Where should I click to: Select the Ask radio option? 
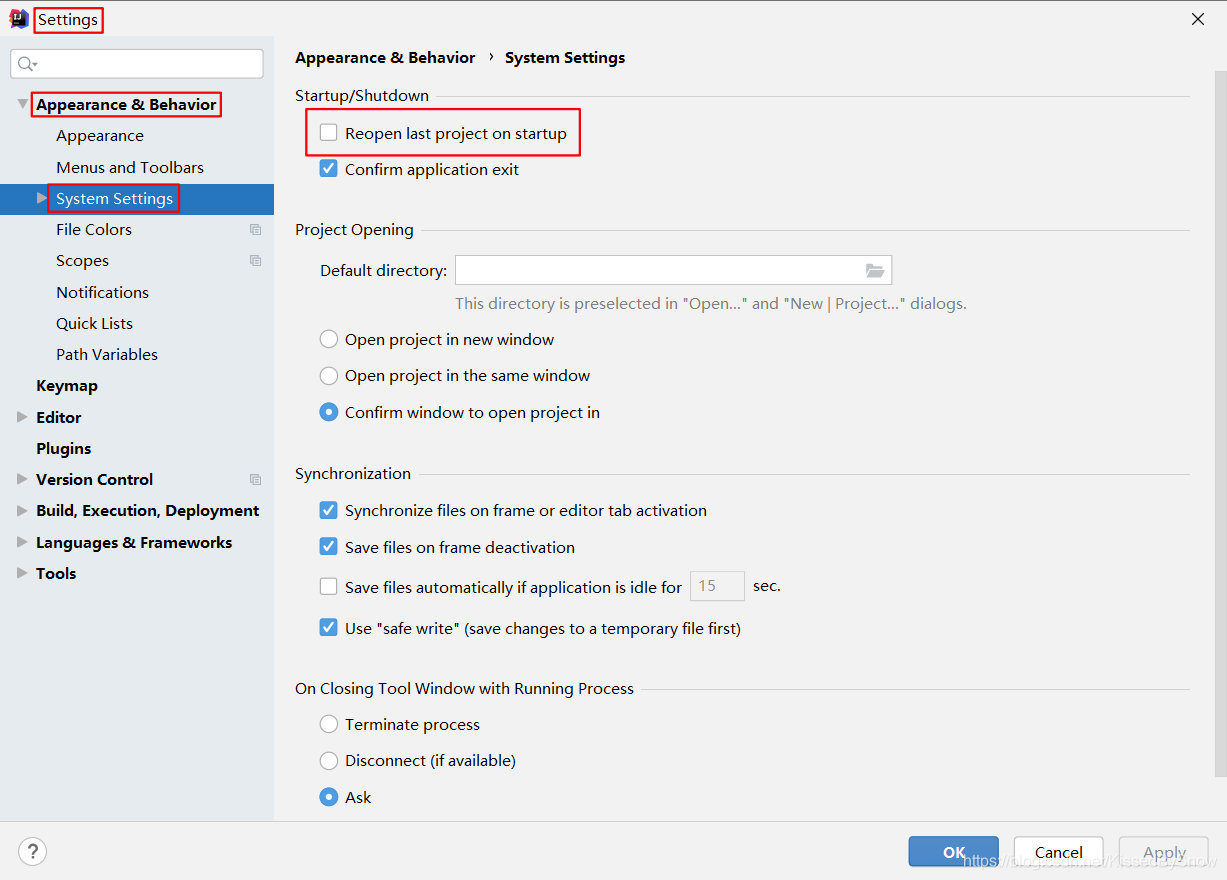[x=329, y=797]
